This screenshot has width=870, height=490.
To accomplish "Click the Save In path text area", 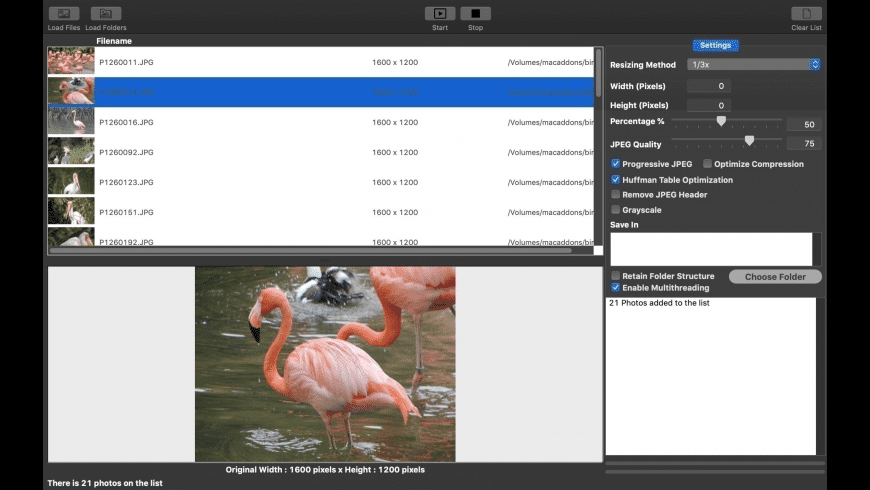I will point(711,249).
